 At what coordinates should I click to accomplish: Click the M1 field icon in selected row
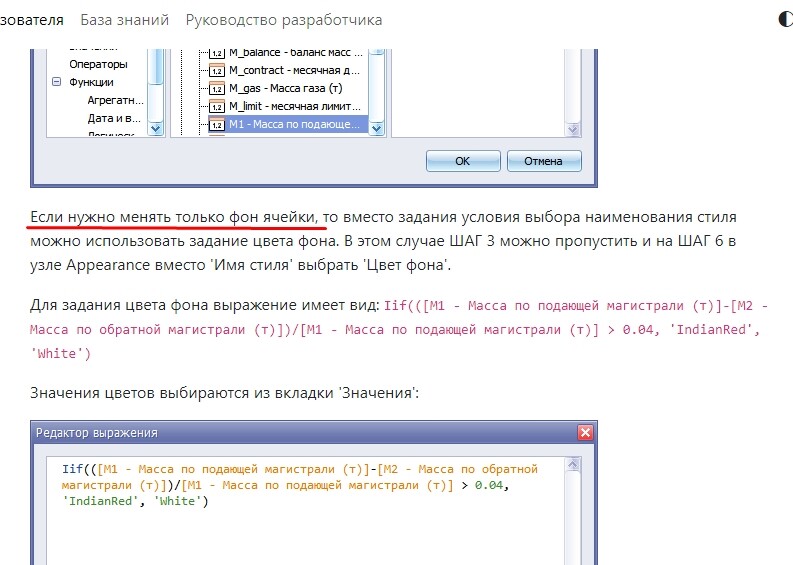pos(216,124)
